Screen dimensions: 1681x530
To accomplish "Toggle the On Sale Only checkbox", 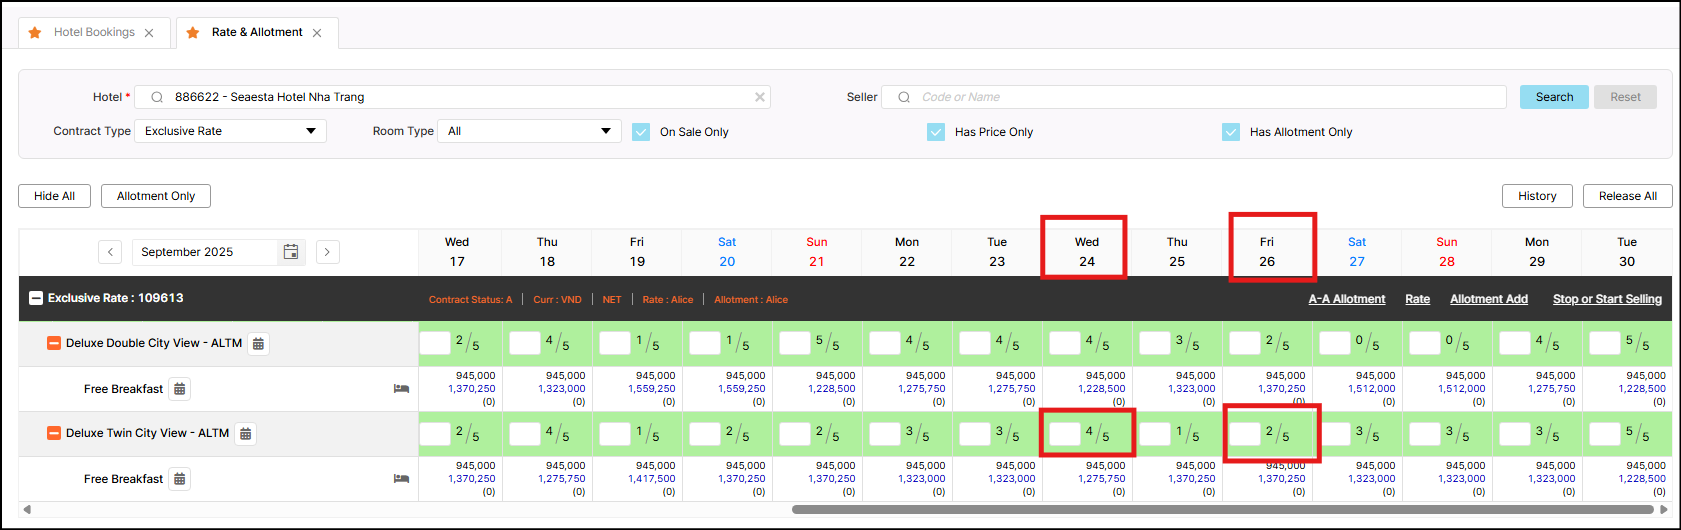I will 641,132.
